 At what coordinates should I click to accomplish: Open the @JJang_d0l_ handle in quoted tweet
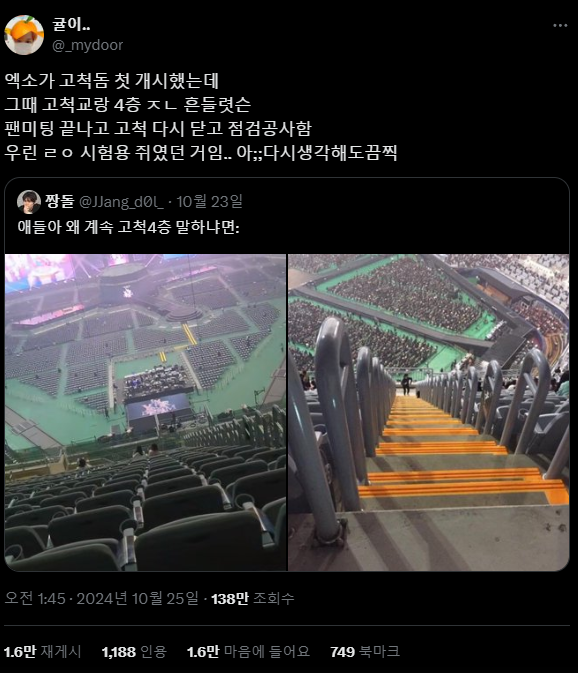pos(121,202)
